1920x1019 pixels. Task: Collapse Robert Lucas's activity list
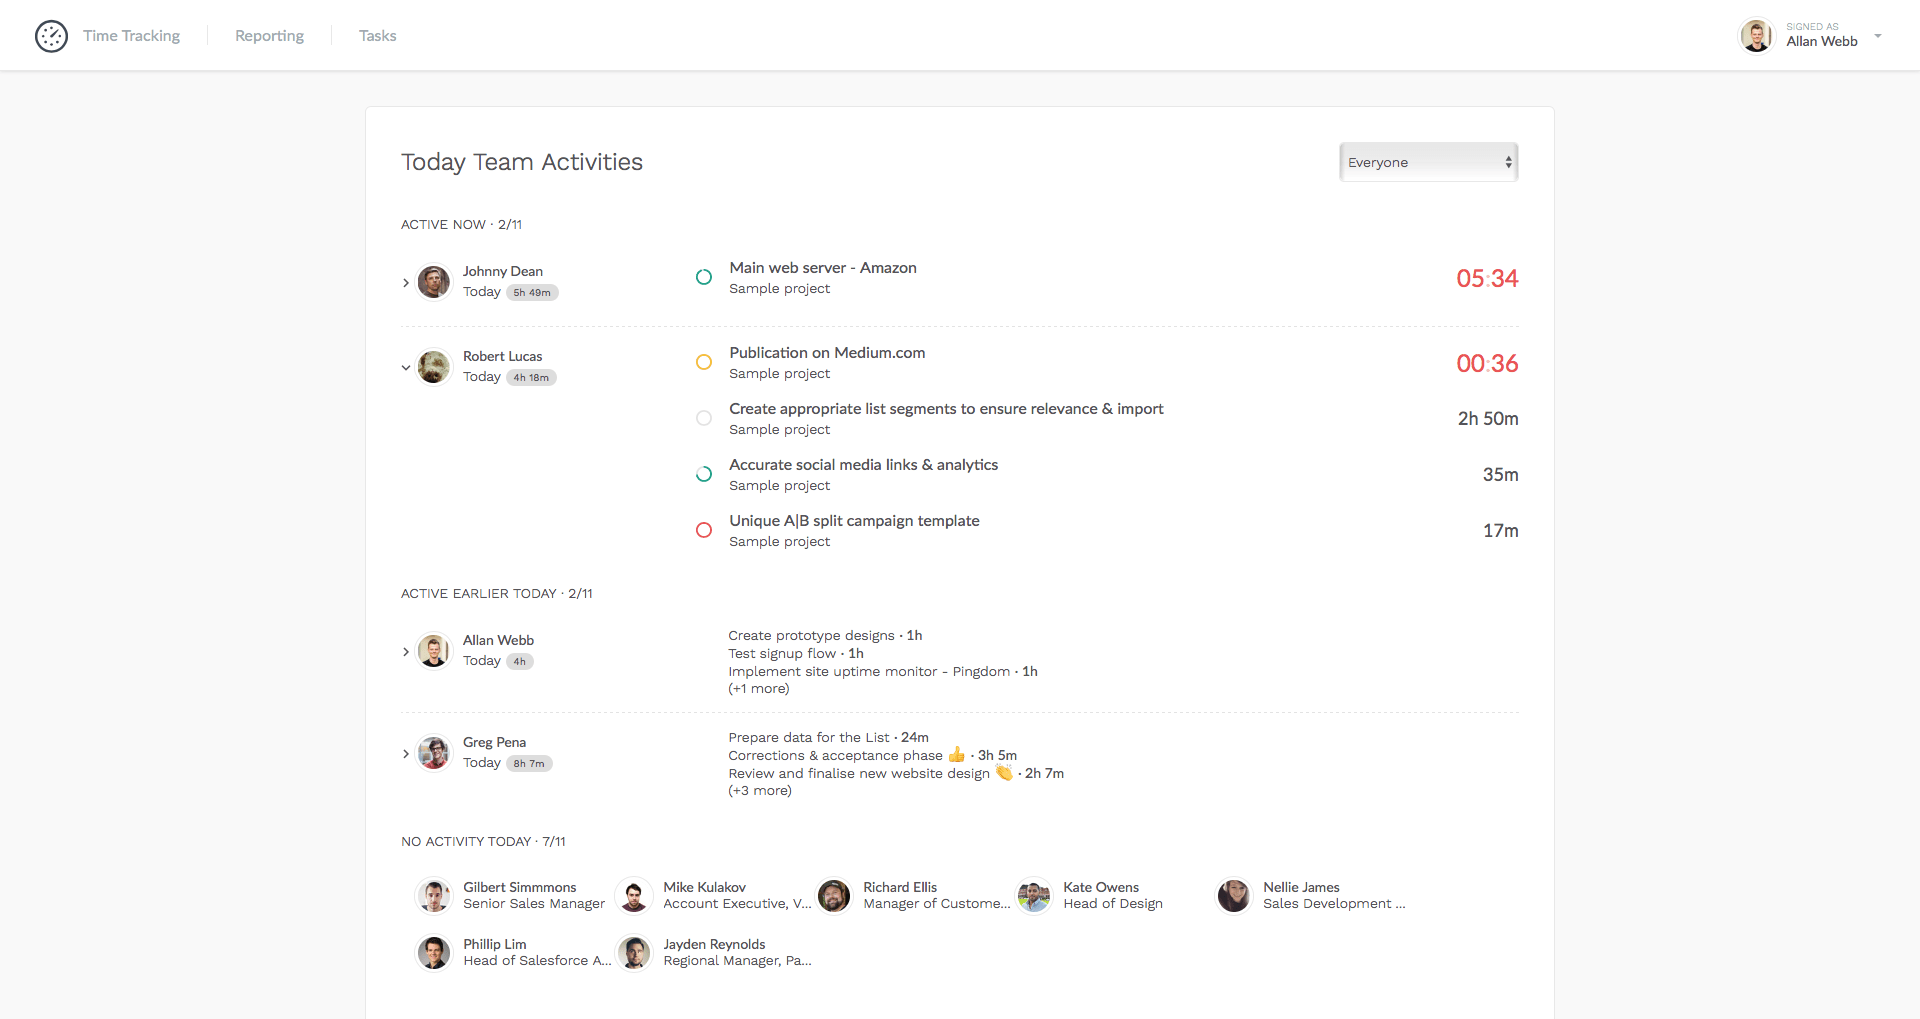(406, 368)
